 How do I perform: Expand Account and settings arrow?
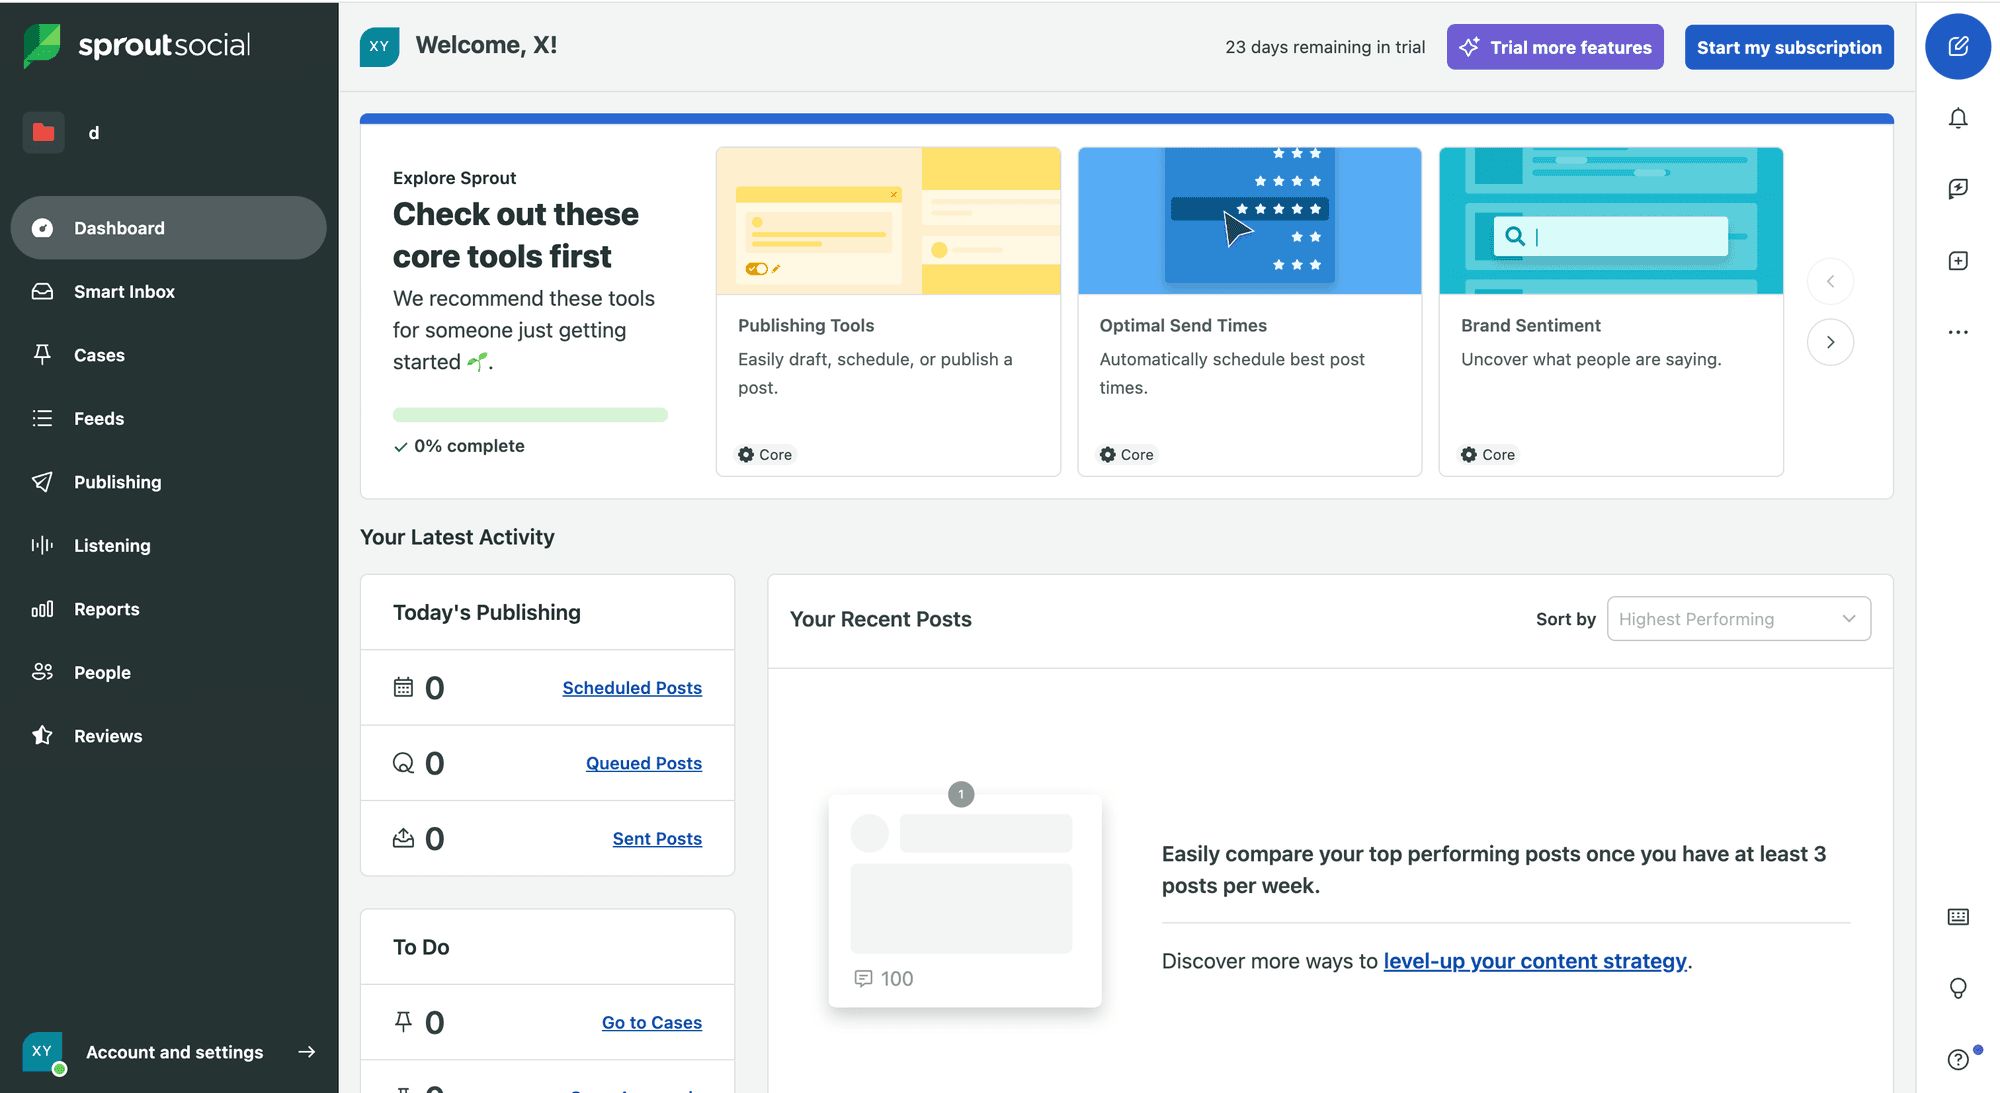click(x=307, y=1052)
